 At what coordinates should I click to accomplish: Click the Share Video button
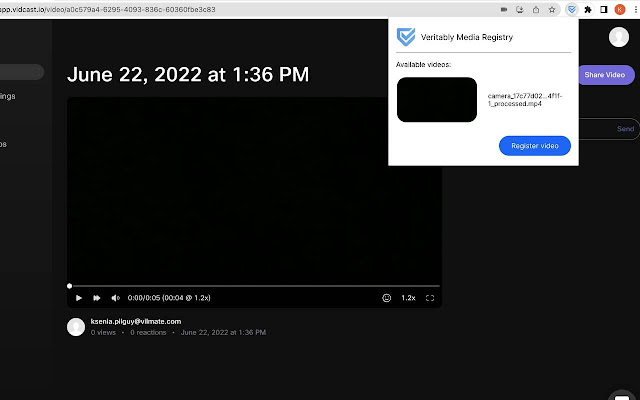[606, 75]
